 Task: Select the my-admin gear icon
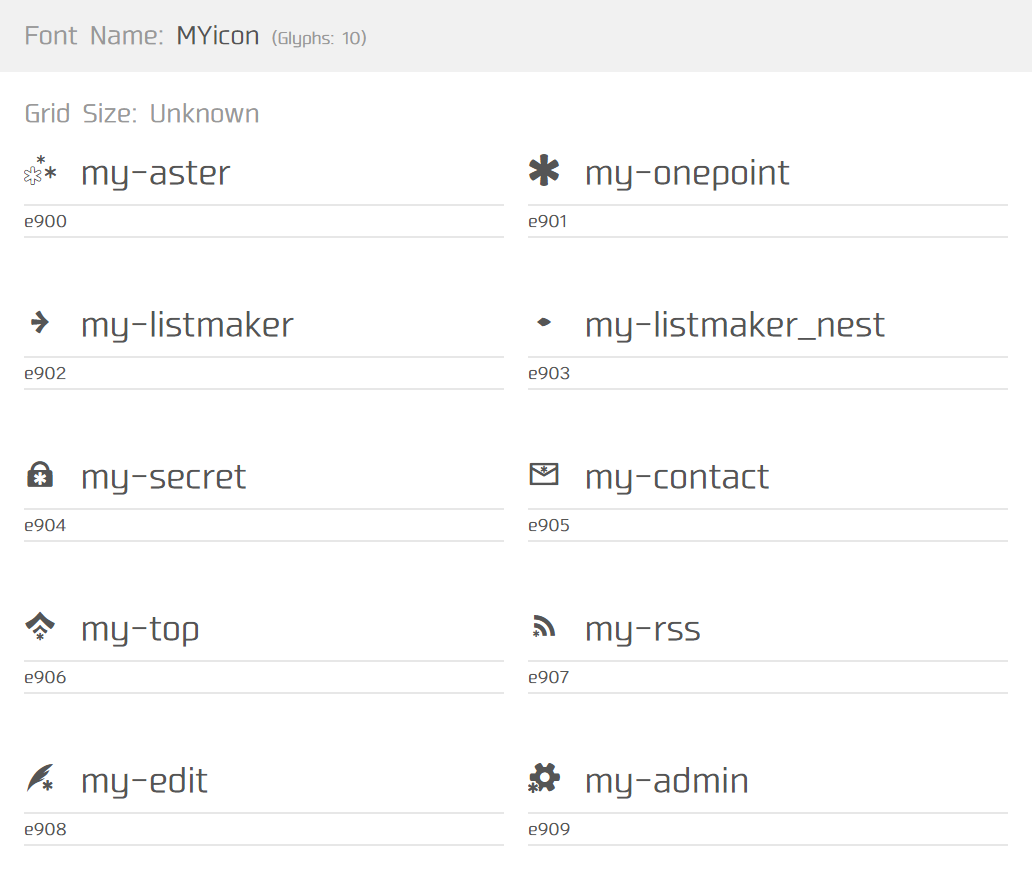tap(544, 778)
